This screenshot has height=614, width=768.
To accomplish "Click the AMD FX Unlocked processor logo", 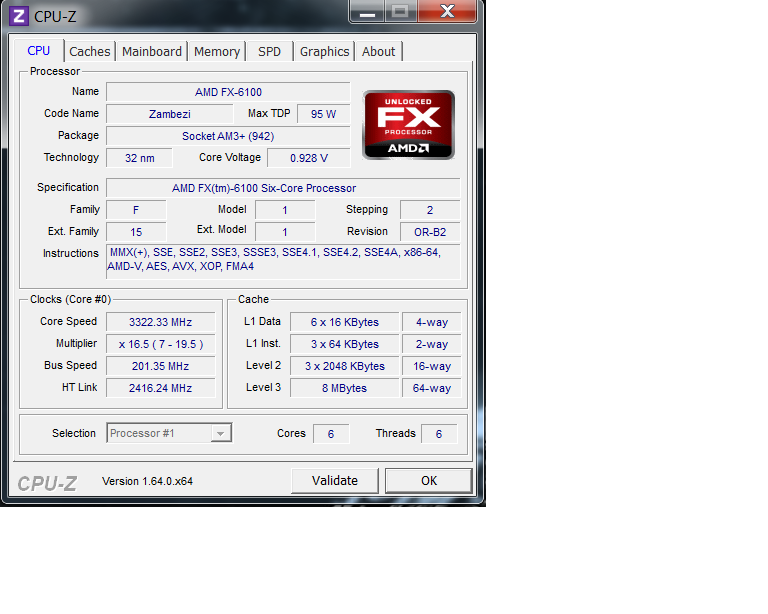I will (x=408, y=125).
